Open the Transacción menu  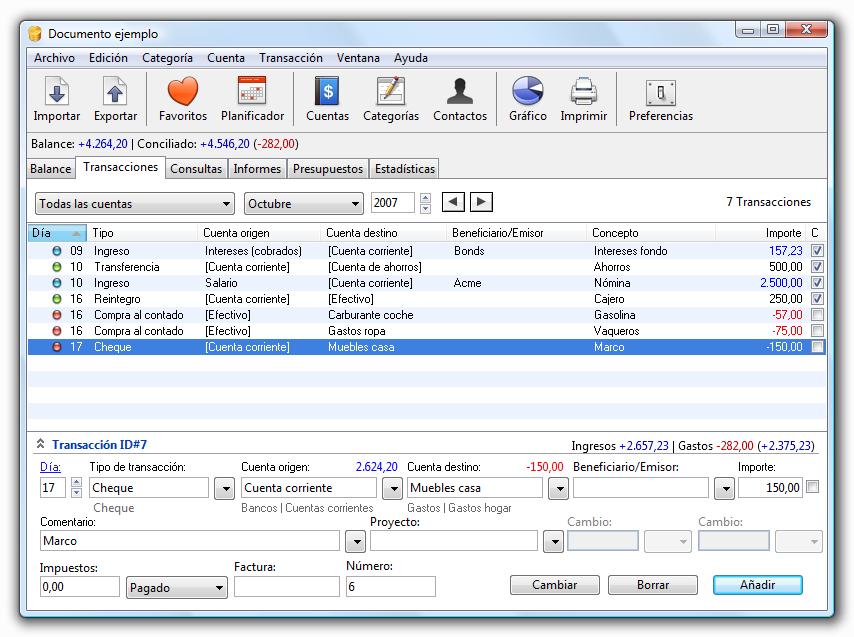(291, 58)
